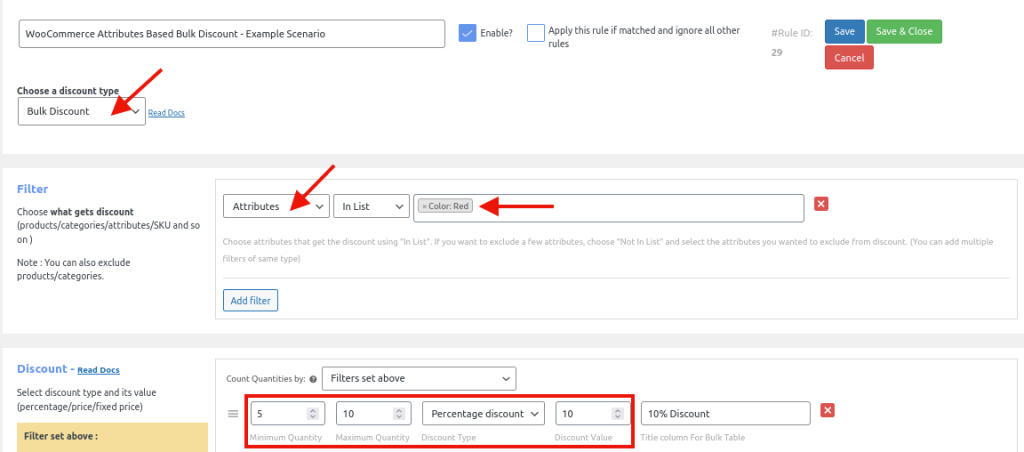This screenshot has width=1024, height=452.
Task: Click the red Cancel button
Action: coord(848,58)
